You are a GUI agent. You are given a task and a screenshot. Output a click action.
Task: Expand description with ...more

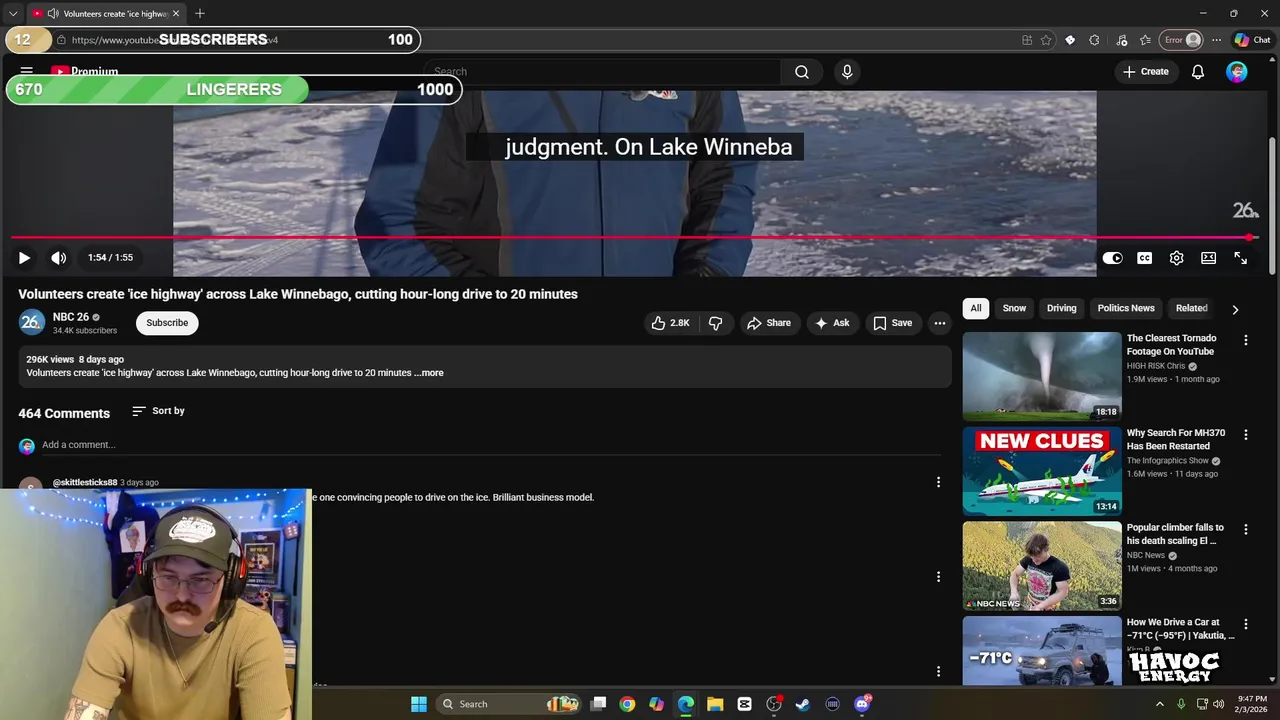click(429, 373)
